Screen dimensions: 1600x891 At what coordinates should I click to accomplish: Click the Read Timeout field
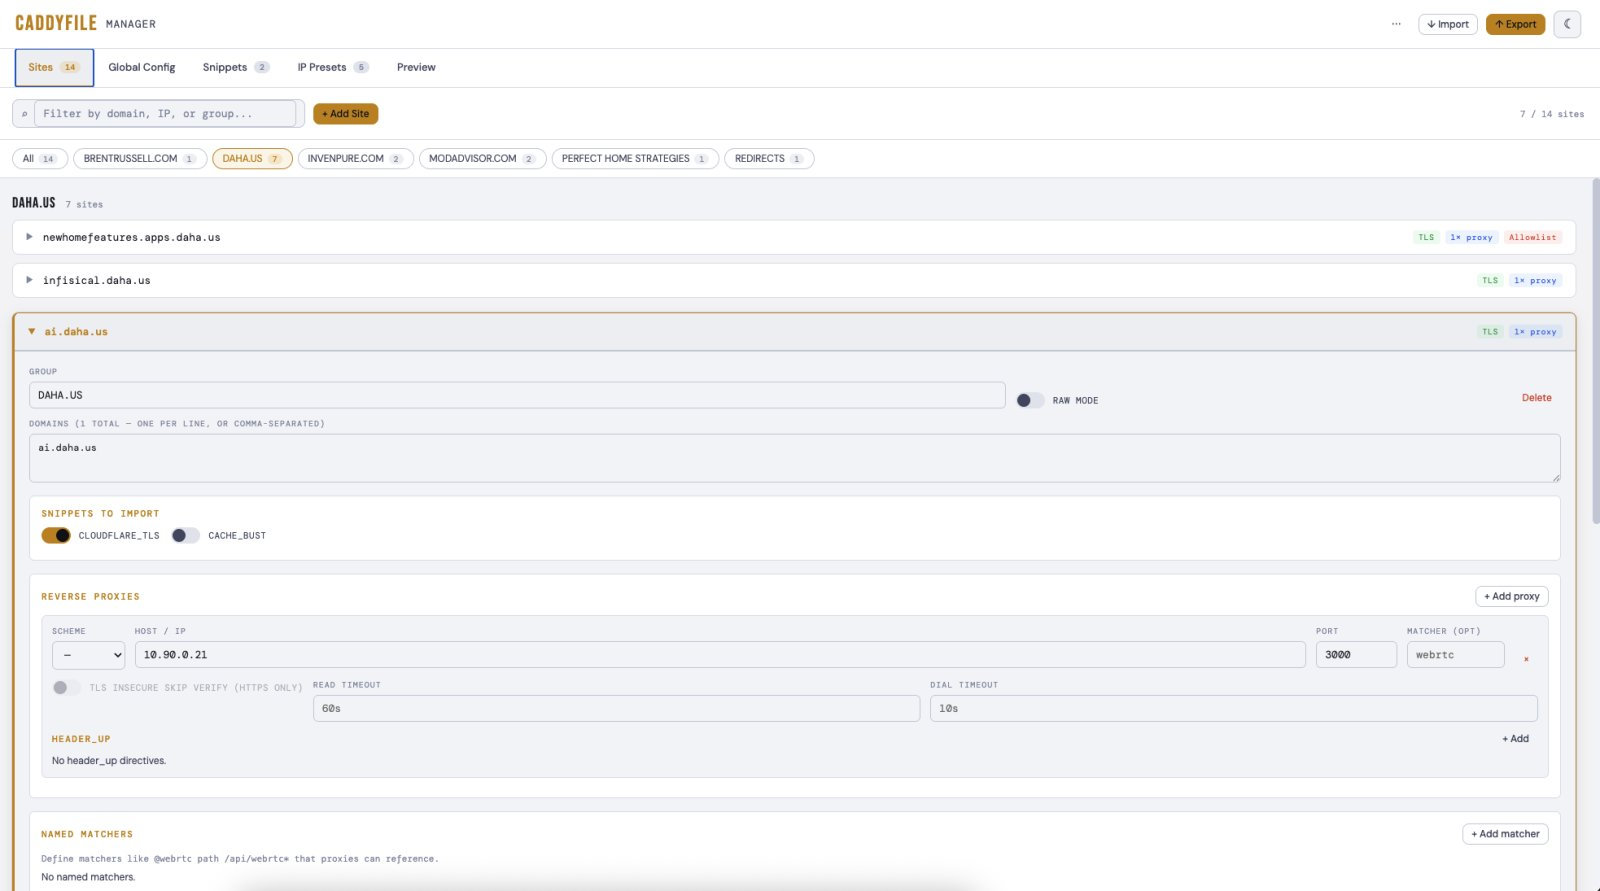coord(616,708)
